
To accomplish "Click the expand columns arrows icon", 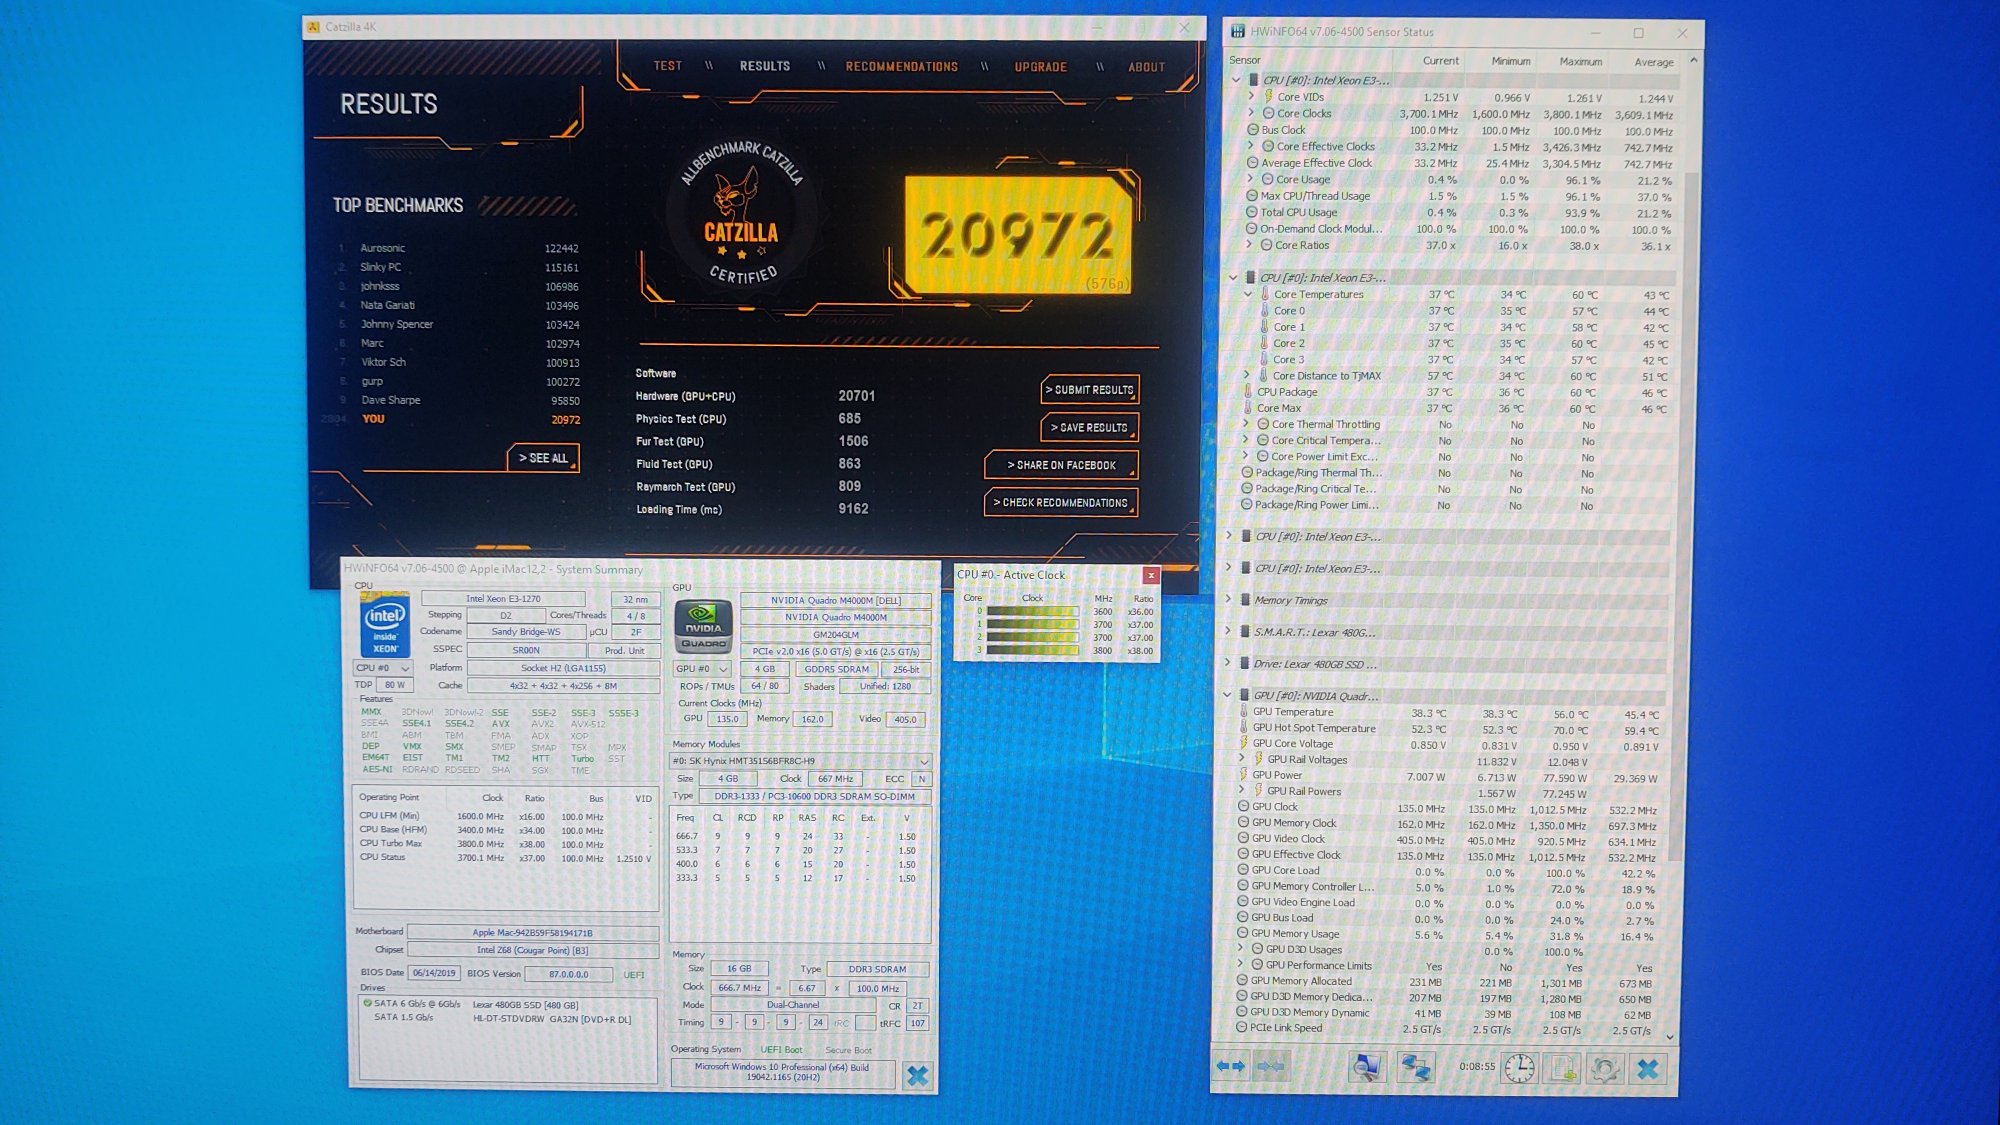I will coord(1231,1067).
